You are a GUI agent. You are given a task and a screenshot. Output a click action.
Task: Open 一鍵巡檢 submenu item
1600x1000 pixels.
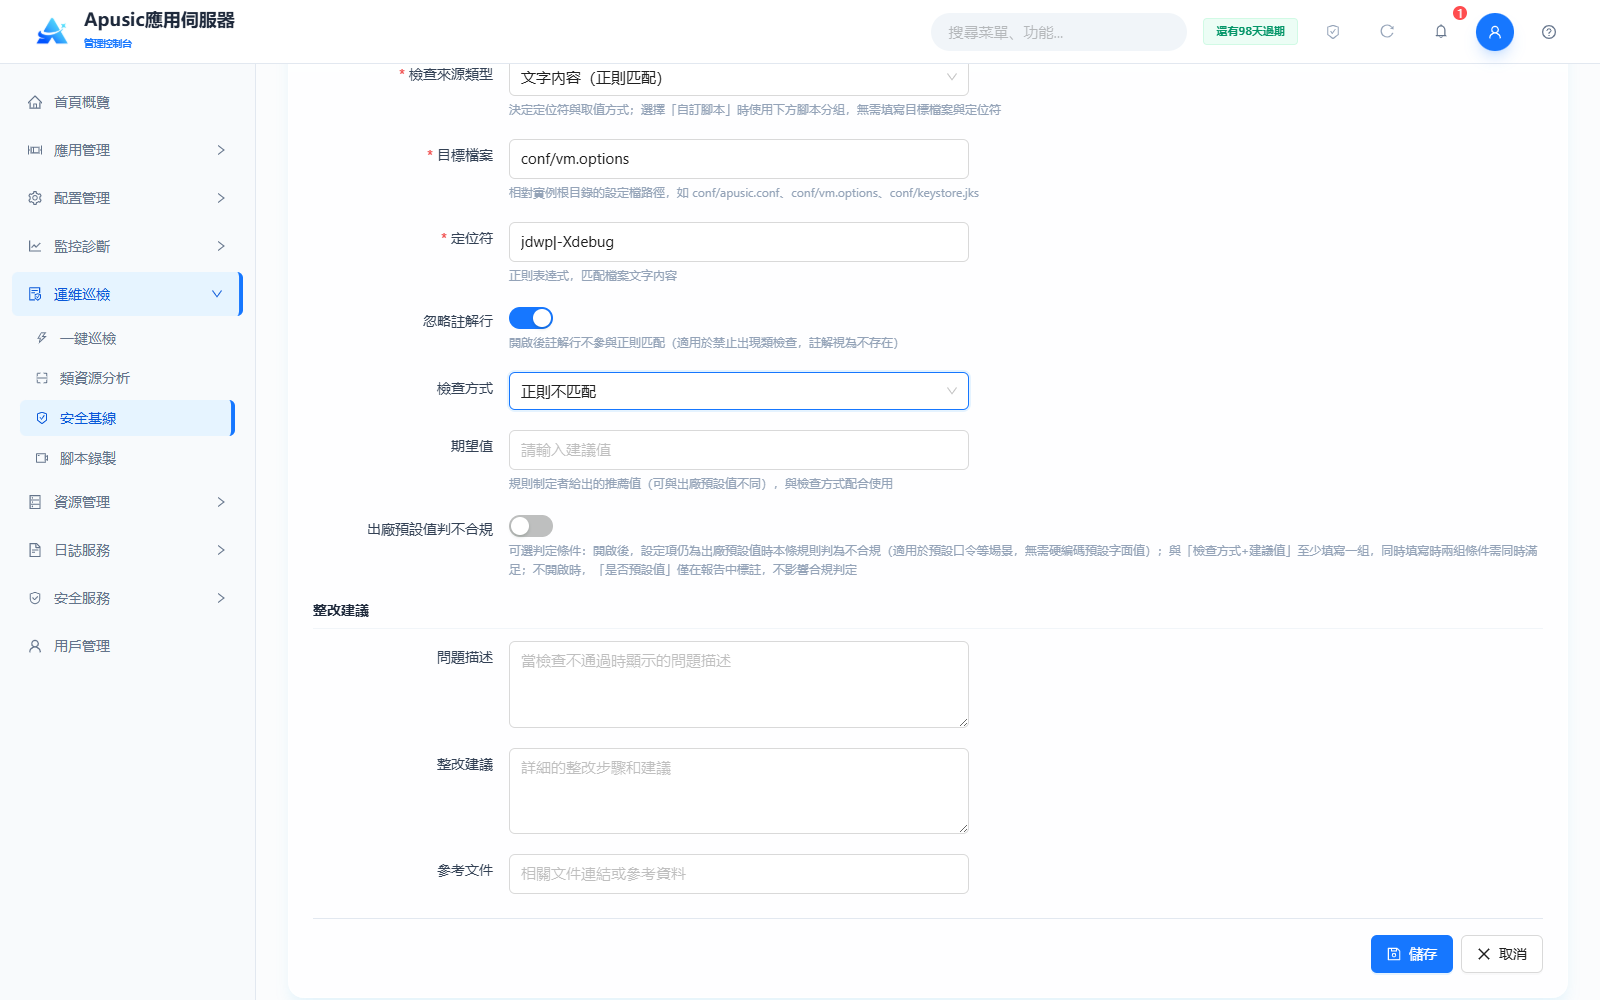click(127, 338)
